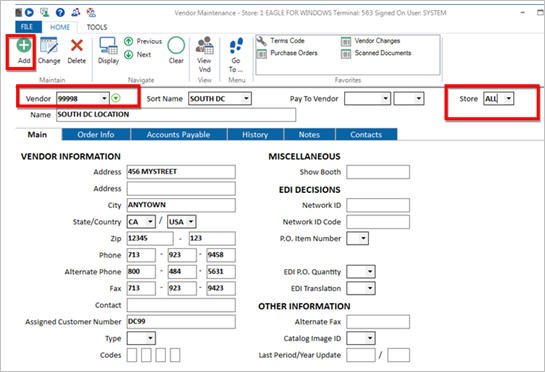Click the blue play icon in title bar
The height and width of the screenshot is (372, 545).
tap(30, 13)
